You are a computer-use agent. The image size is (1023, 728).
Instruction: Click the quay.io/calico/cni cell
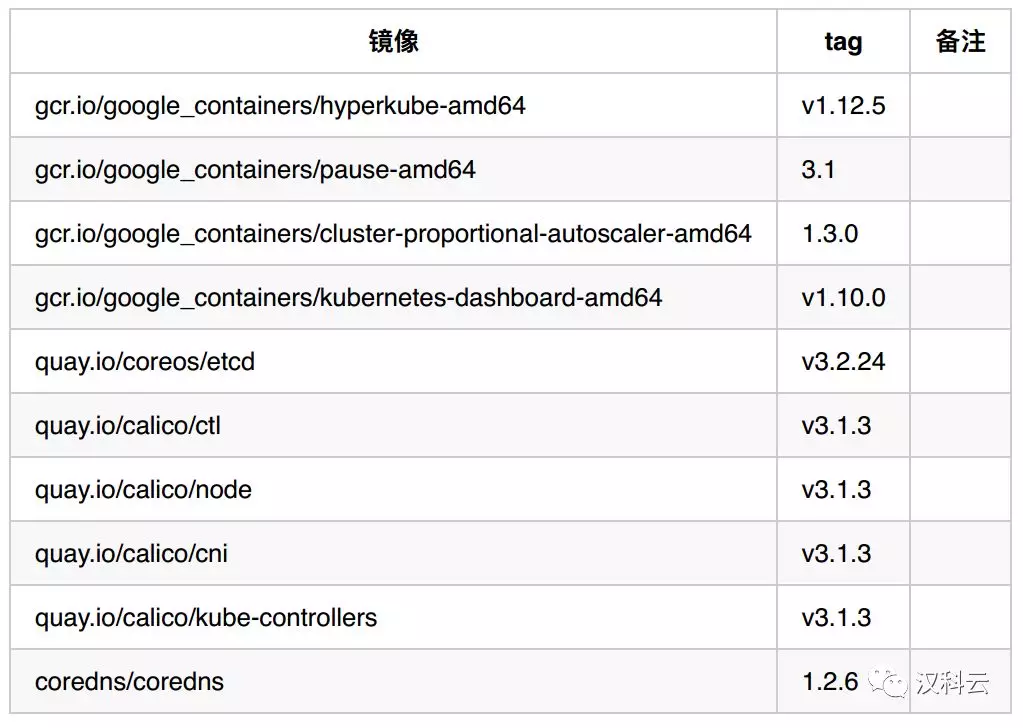393,553
